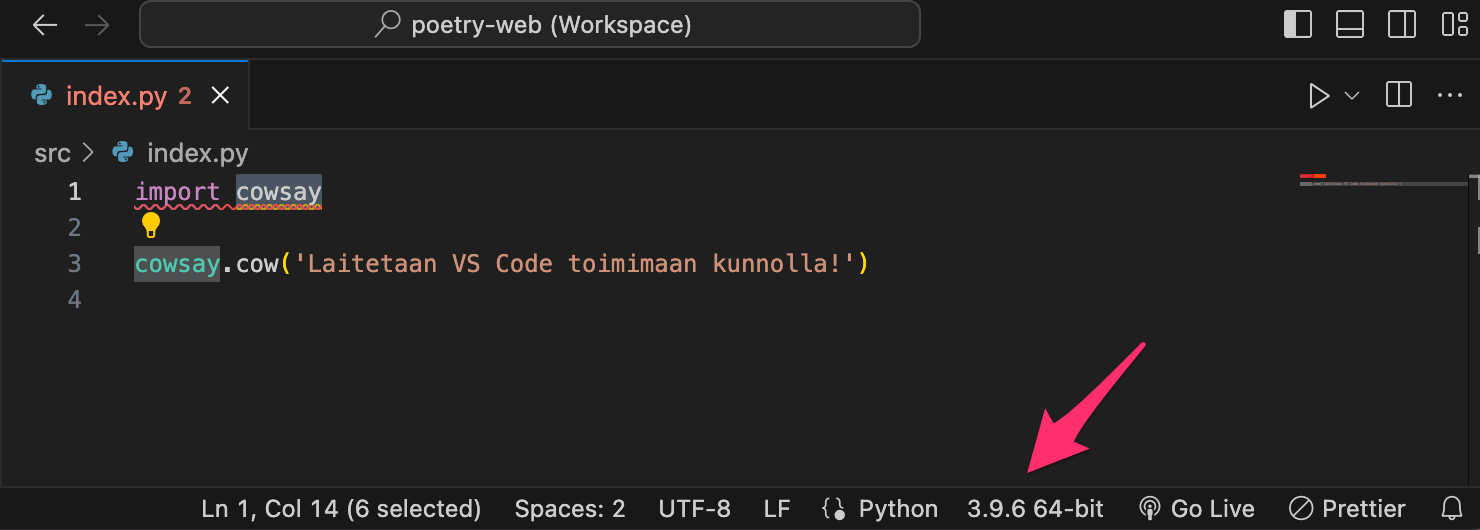Split the editor to the right

click(x=1399, y=96)
